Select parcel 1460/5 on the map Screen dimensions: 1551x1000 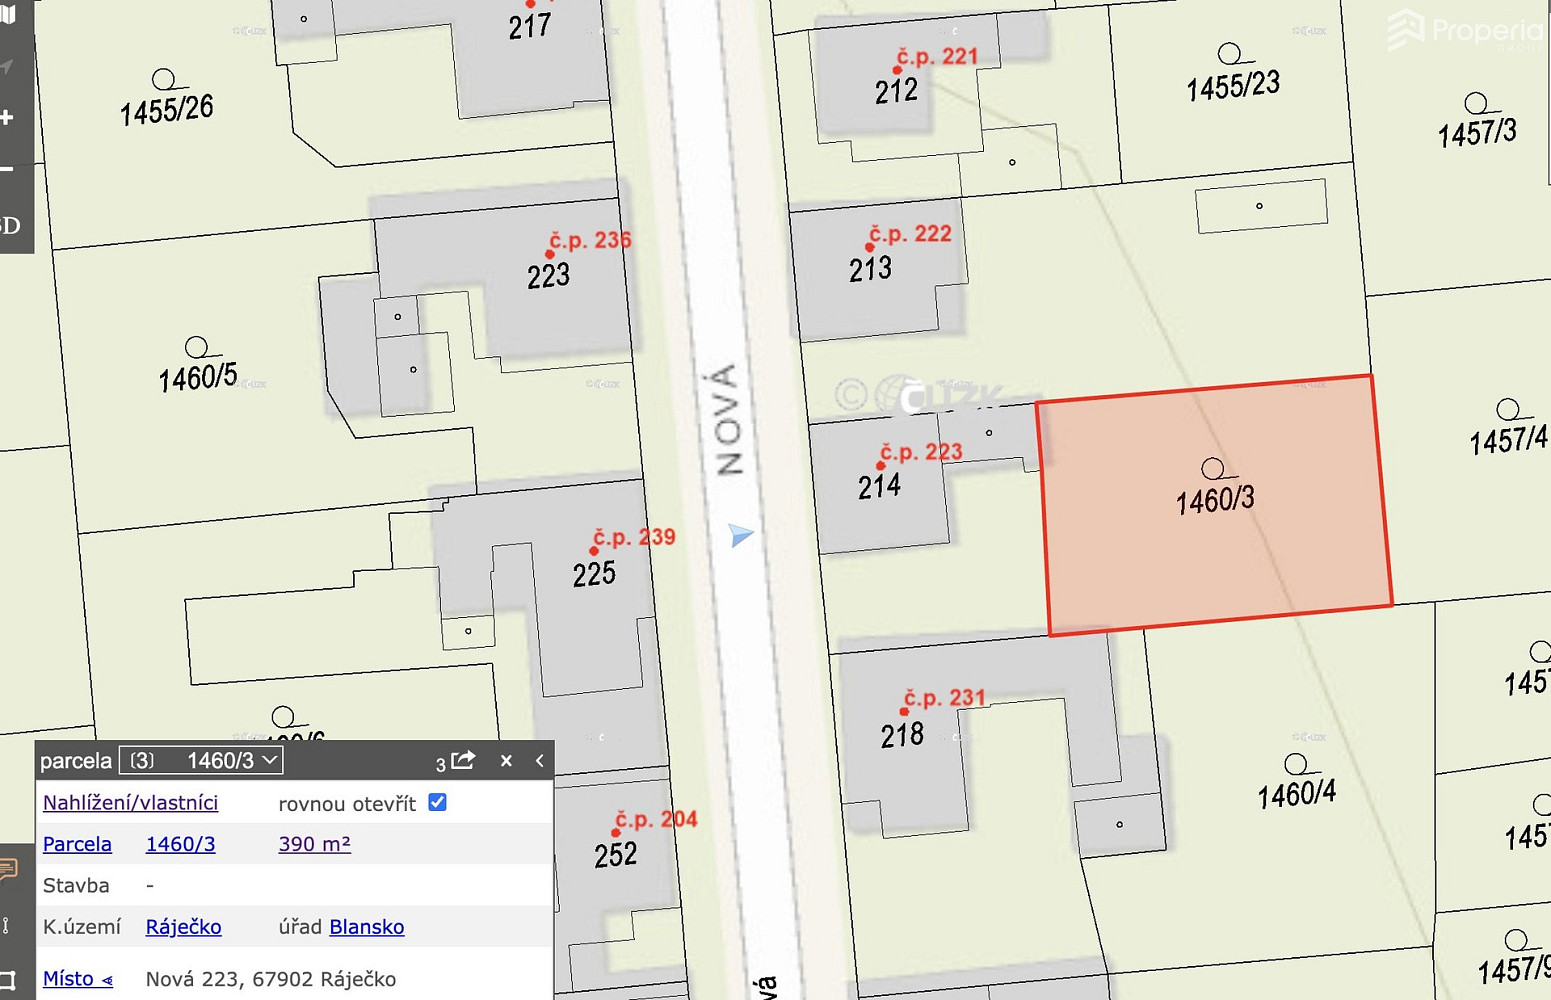198,377
